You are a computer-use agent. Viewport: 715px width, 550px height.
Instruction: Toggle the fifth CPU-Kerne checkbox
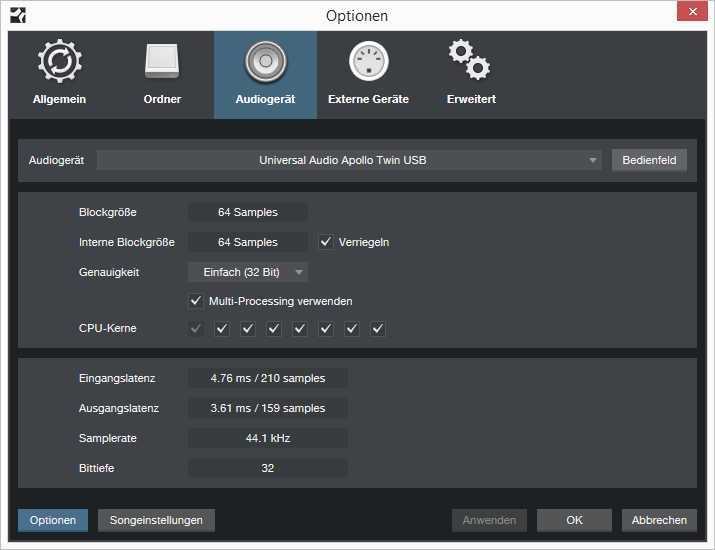click(300, 328)
